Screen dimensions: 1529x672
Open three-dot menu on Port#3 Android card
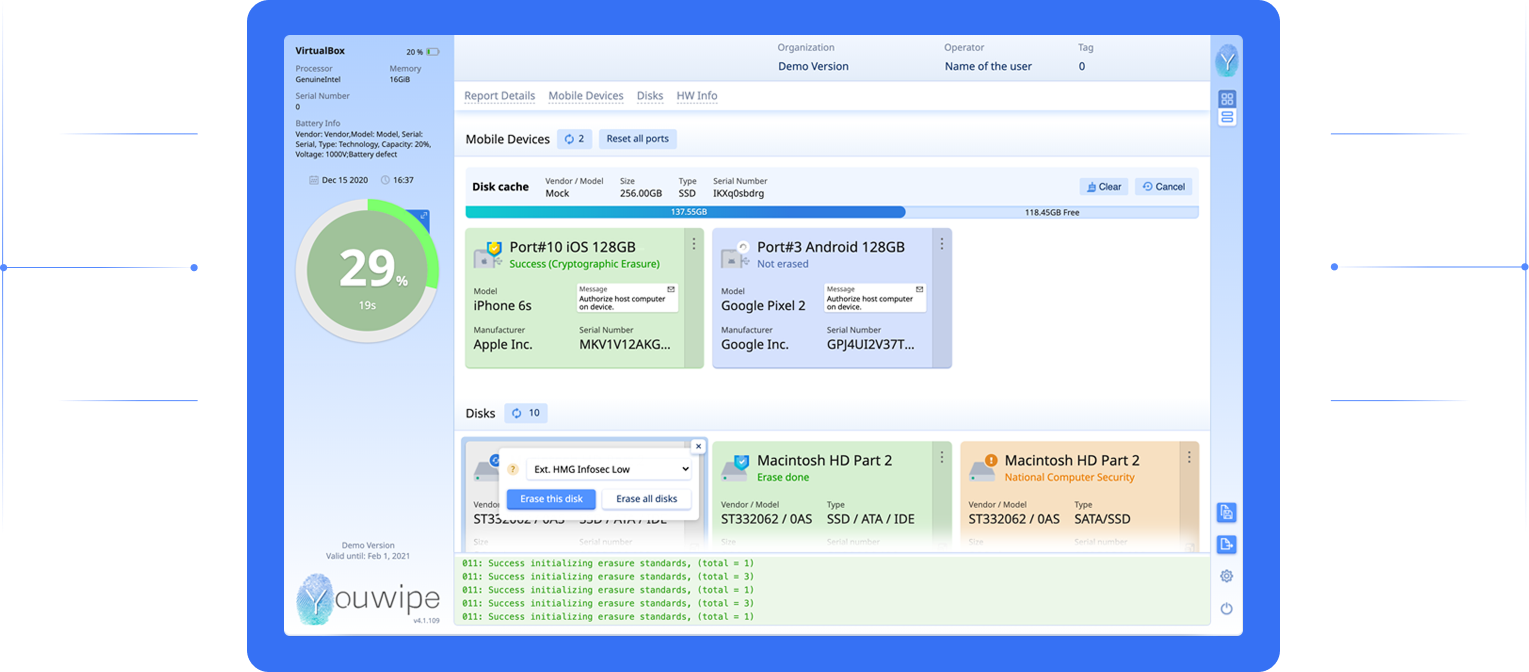point(941,244)
